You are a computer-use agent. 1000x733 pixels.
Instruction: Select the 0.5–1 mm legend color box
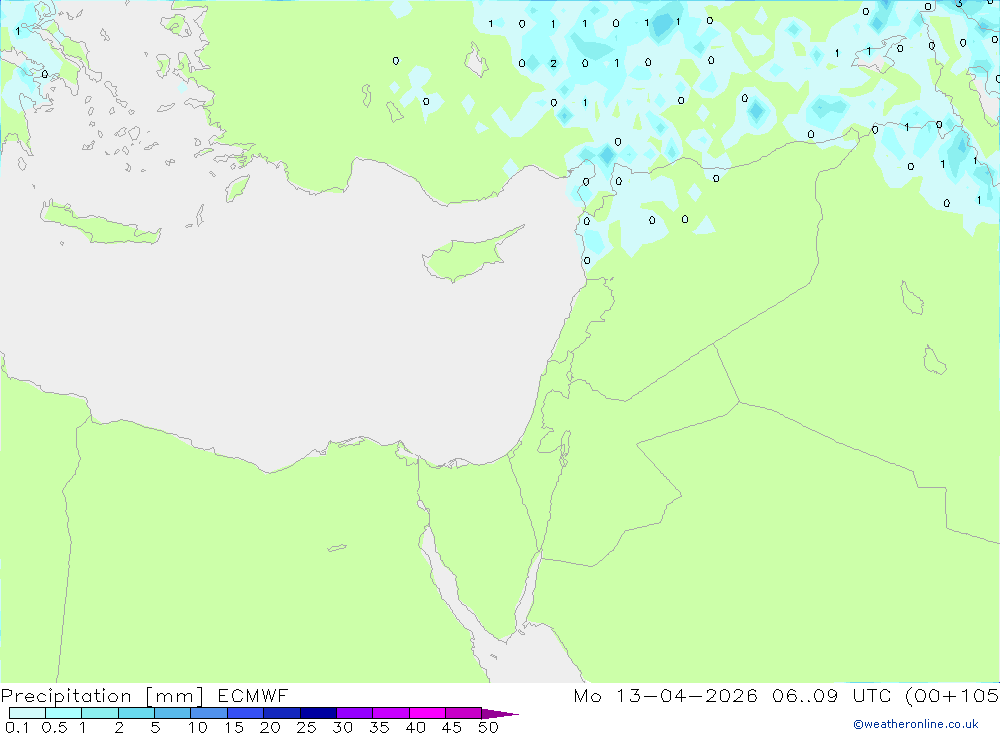coord(64,713)
